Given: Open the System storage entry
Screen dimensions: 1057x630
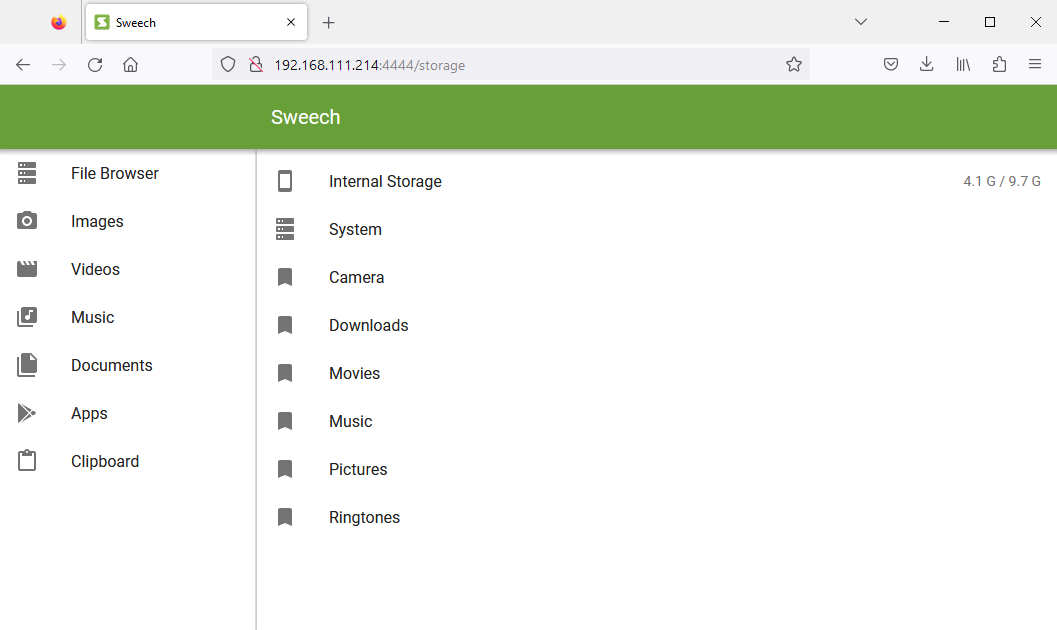Looking at the screenshot, I should click(x=657, y=229).
